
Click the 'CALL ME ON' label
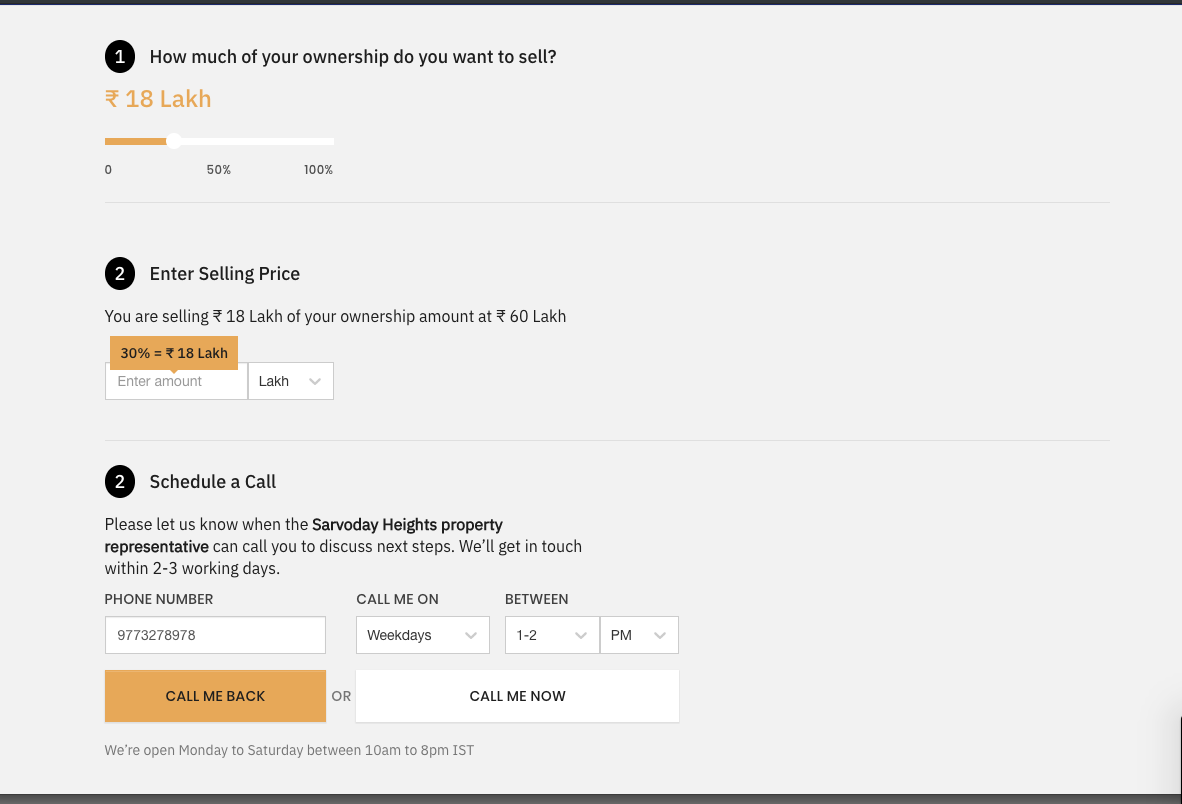[397, 599]
